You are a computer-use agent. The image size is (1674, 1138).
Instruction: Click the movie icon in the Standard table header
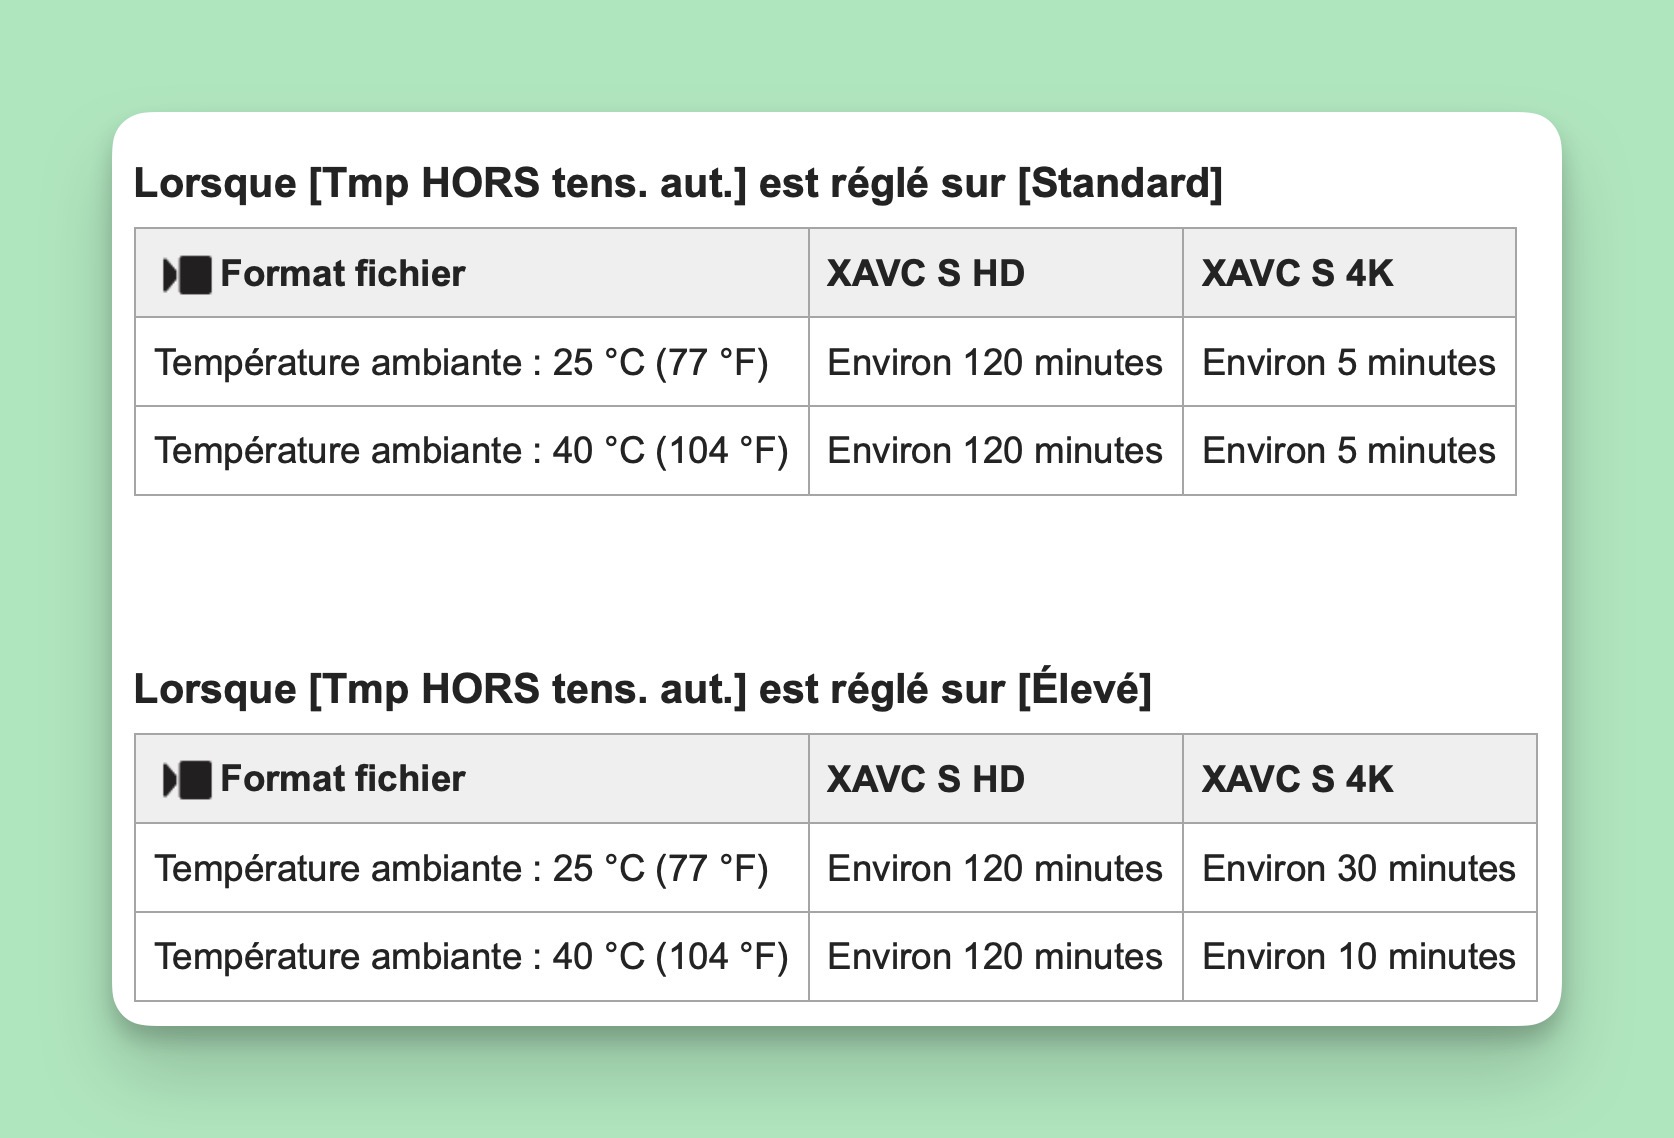(x=188, y=274)
